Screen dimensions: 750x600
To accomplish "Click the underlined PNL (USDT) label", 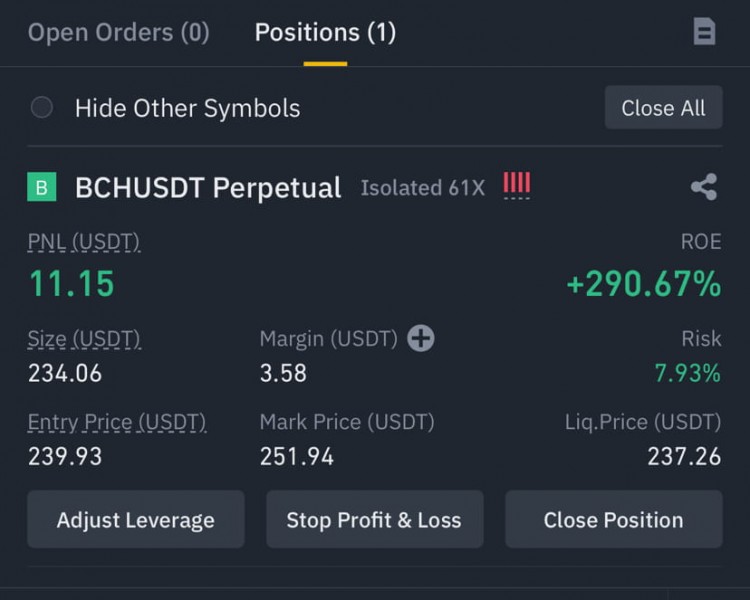I will coord(83,241).
